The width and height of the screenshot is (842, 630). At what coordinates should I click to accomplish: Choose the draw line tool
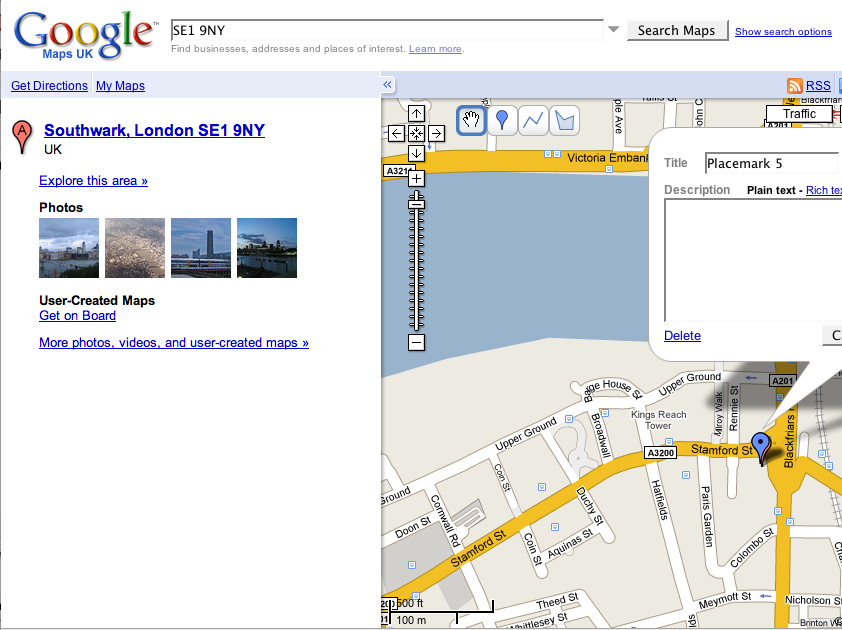pyautogui.click(x=534, y=121)
